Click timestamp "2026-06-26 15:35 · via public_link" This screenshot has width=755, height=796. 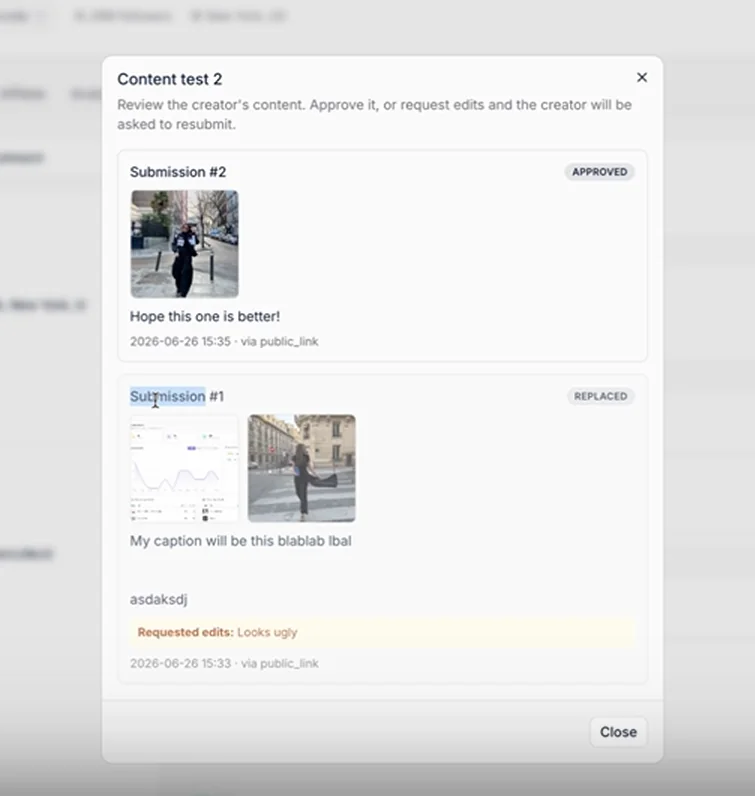(x=224, y=341)
